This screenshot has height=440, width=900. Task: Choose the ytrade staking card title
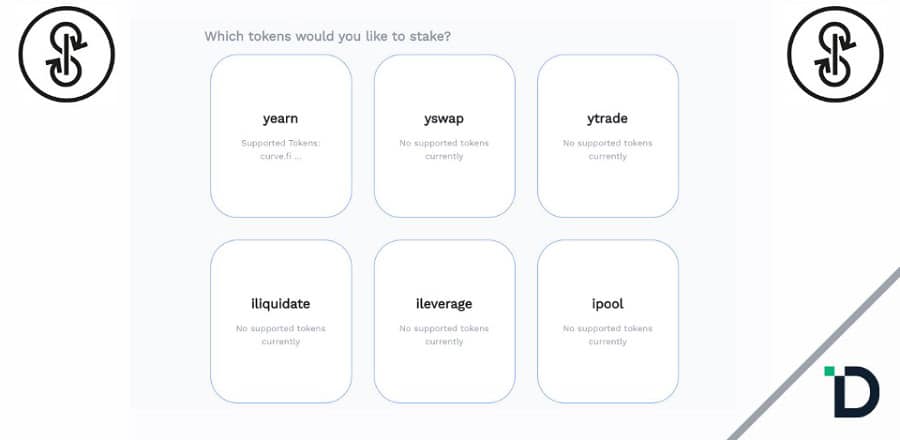[607, 118]
